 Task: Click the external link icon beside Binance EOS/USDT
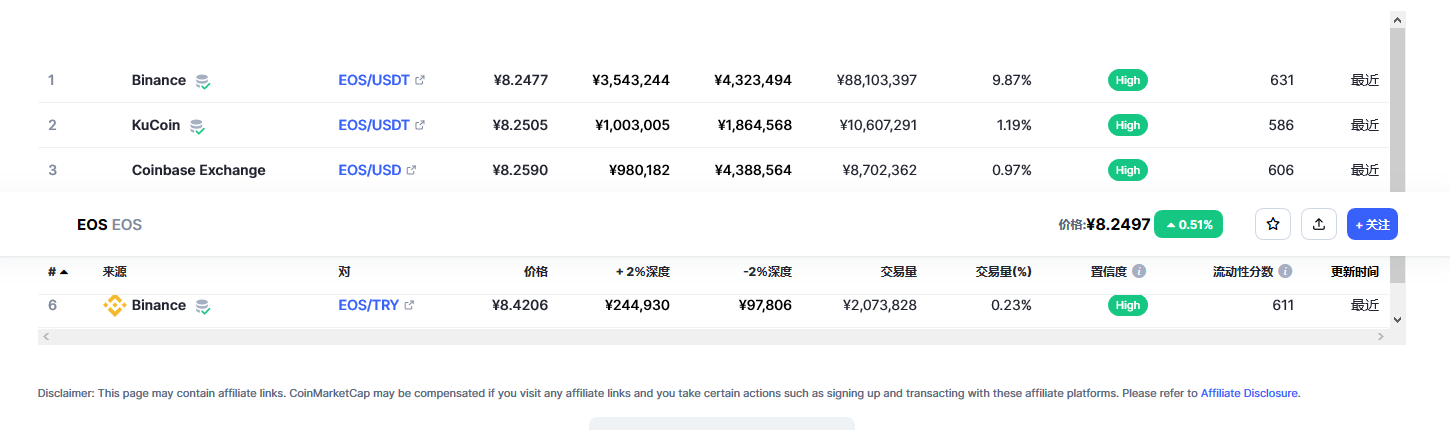[420, 80]
